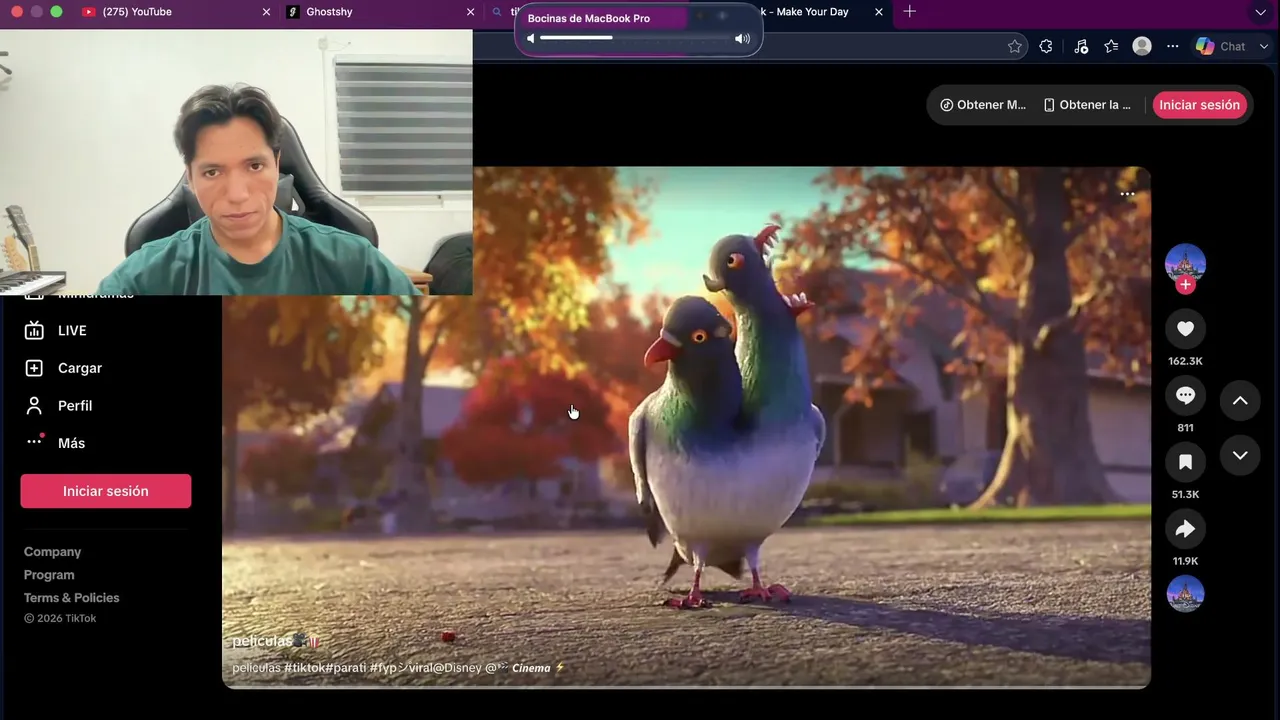Screen dimensions: 1280x720
Task: Open the tab search dropdown arrow
Action: [x=1260, y=12]
